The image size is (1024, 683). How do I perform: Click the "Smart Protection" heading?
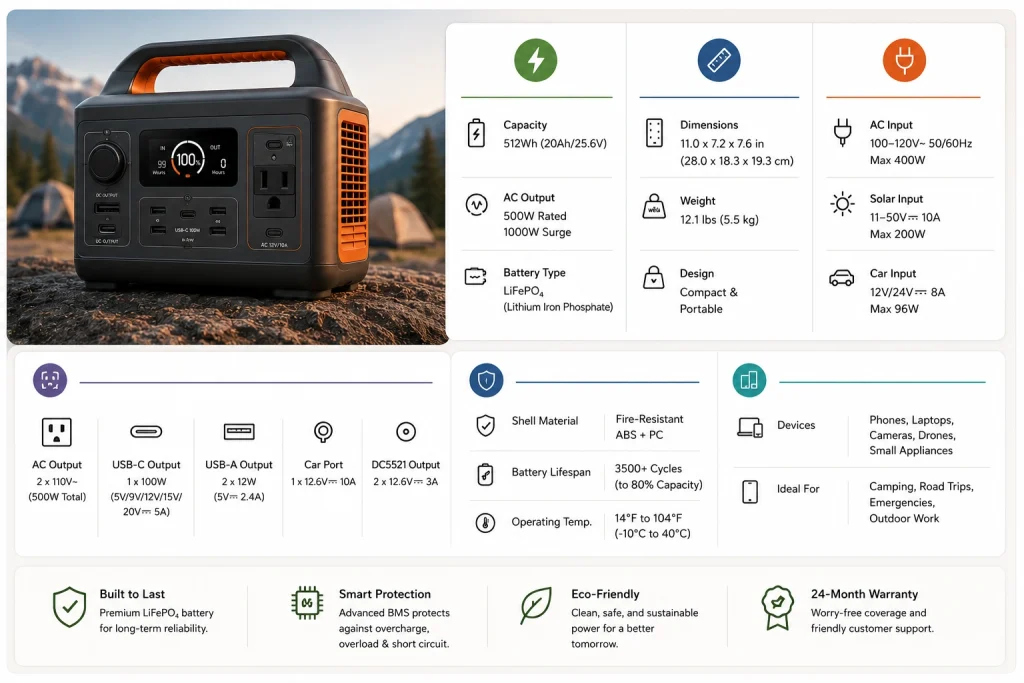point(385,594)
